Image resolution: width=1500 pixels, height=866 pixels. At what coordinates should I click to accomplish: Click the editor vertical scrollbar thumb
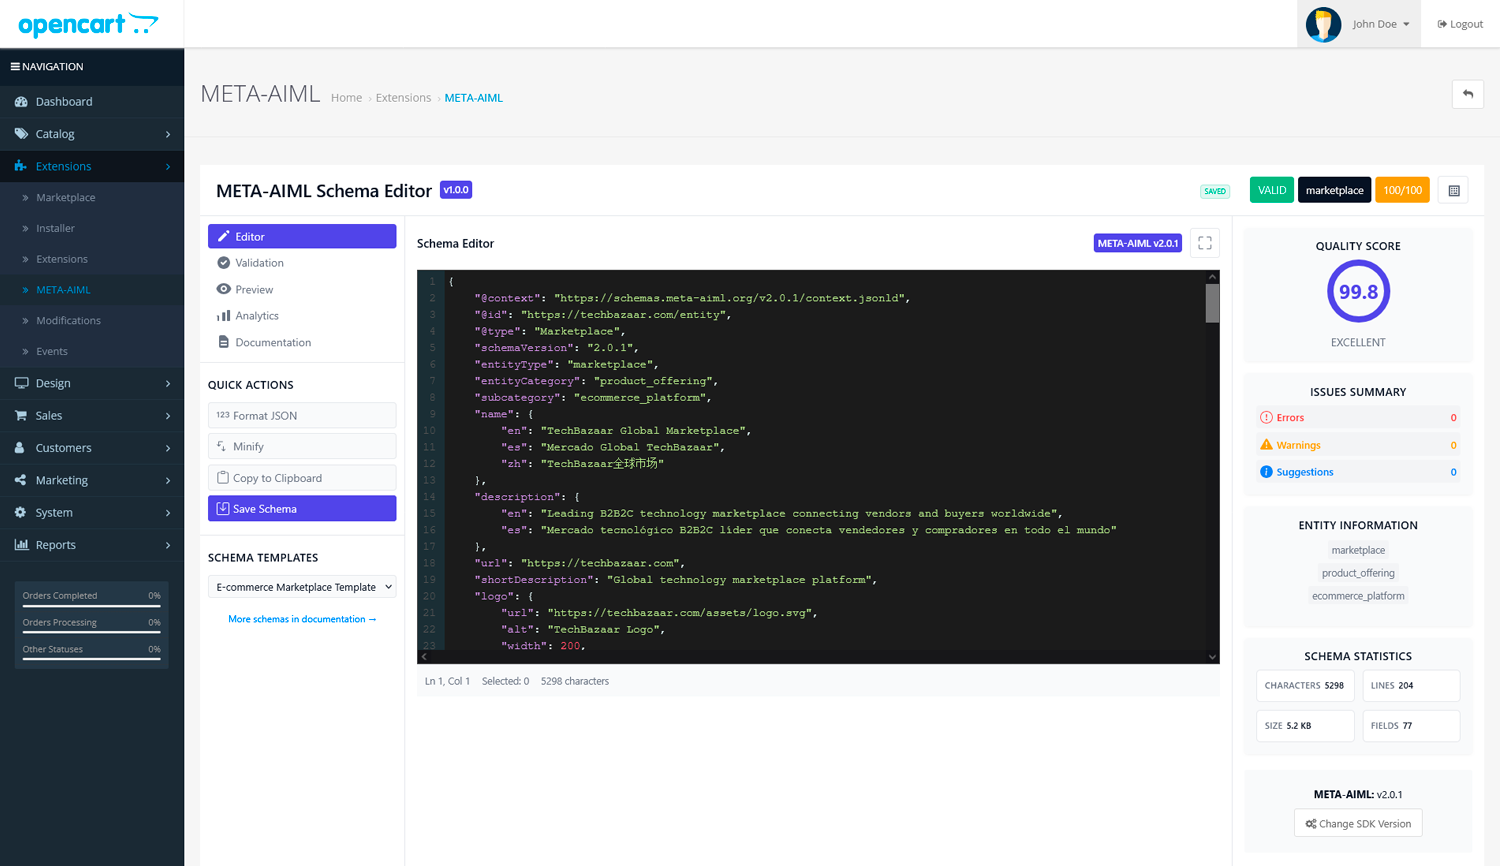(x=1212, y=303)
